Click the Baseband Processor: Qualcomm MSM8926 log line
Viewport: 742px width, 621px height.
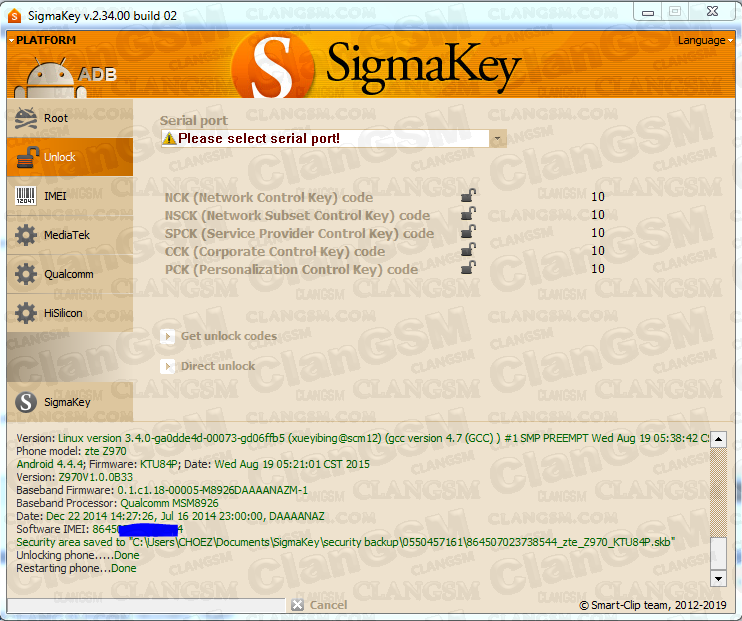point(117,503)
